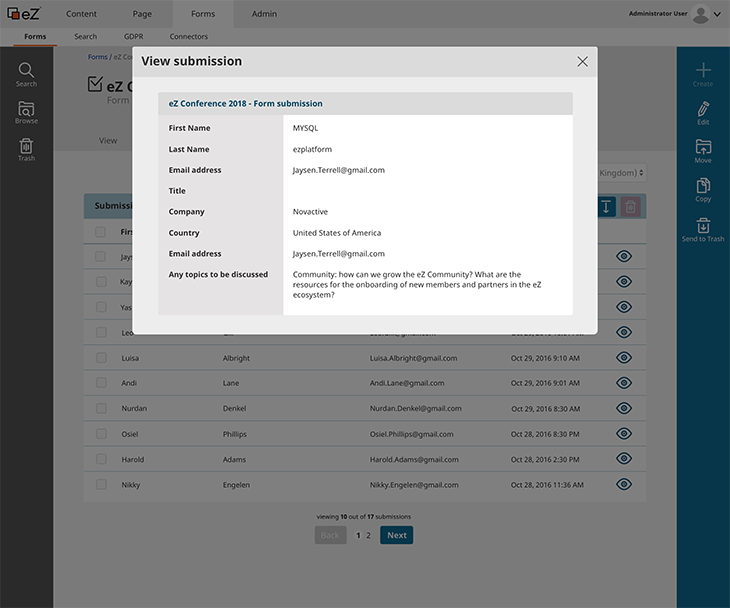This screenshot has height=608, width=730.
Task: Check the Luisa row checkbox
Action: [101, 358]
